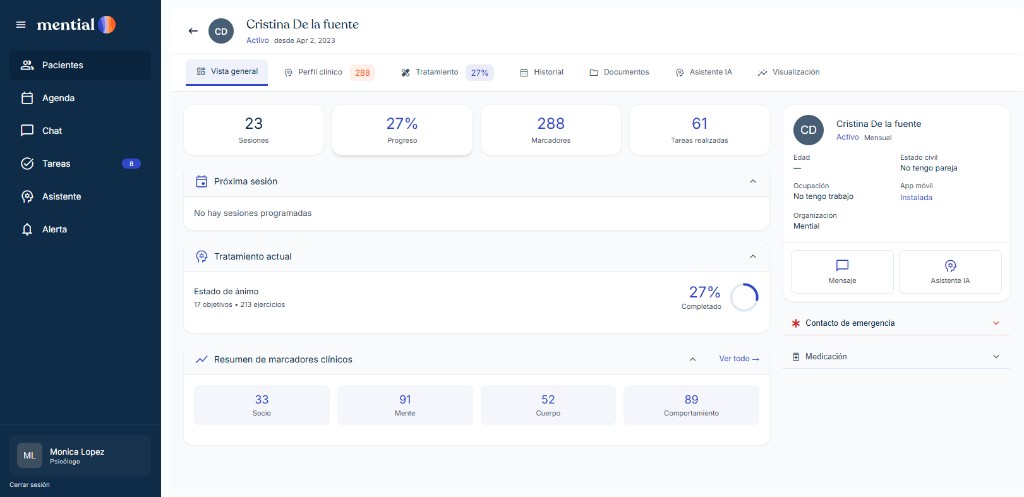The image size is (1024, 497).
Task: Click the Asistente IA card icon
Action: [x=950, y=265]
